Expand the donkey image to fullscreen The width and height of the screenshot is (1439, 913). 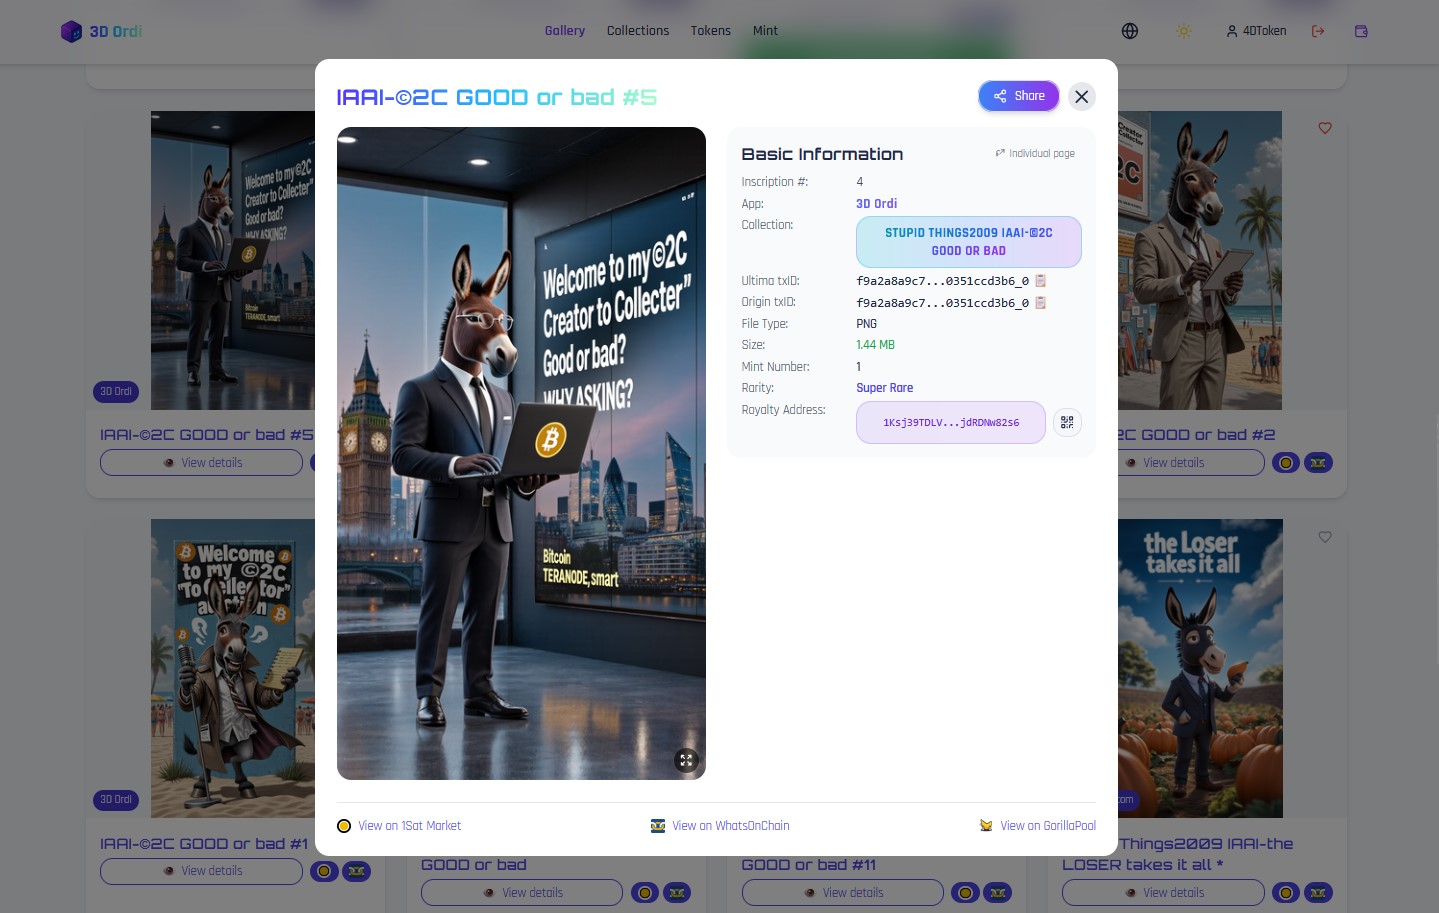pyautogui.click(x=686, y=760)
